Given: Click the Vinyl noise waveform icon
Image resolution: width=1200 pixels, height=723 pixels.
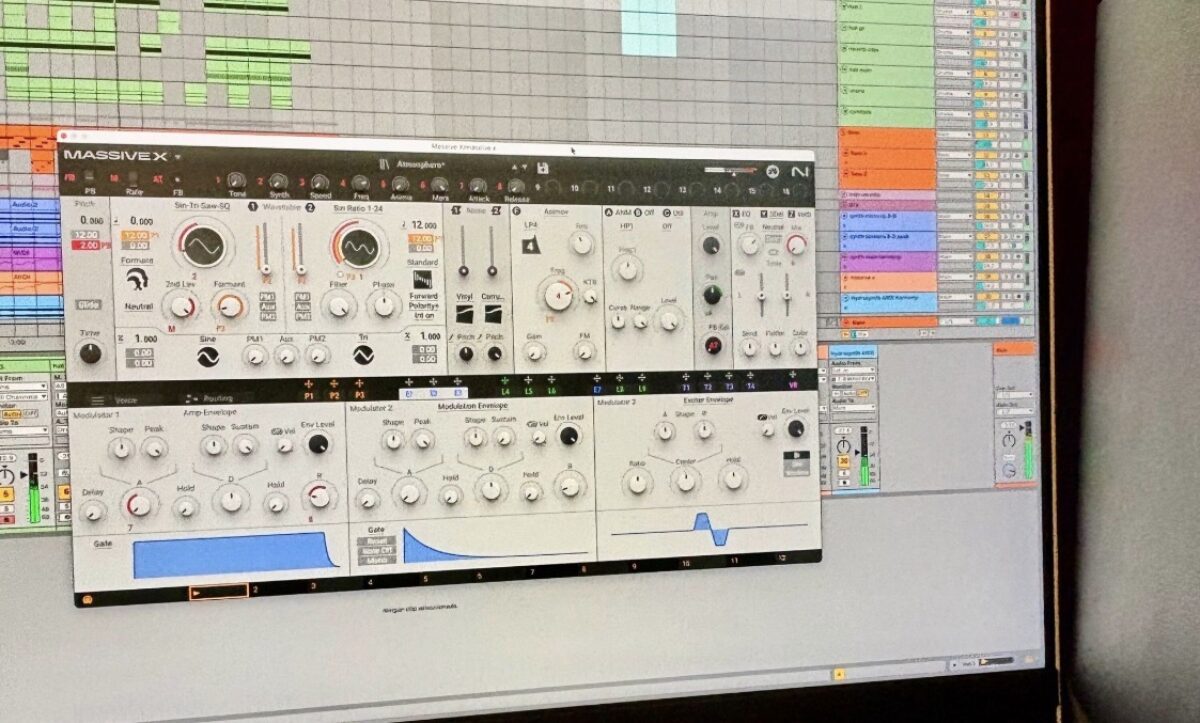Looking at the screenshot, I should click(x=464, y=315).
